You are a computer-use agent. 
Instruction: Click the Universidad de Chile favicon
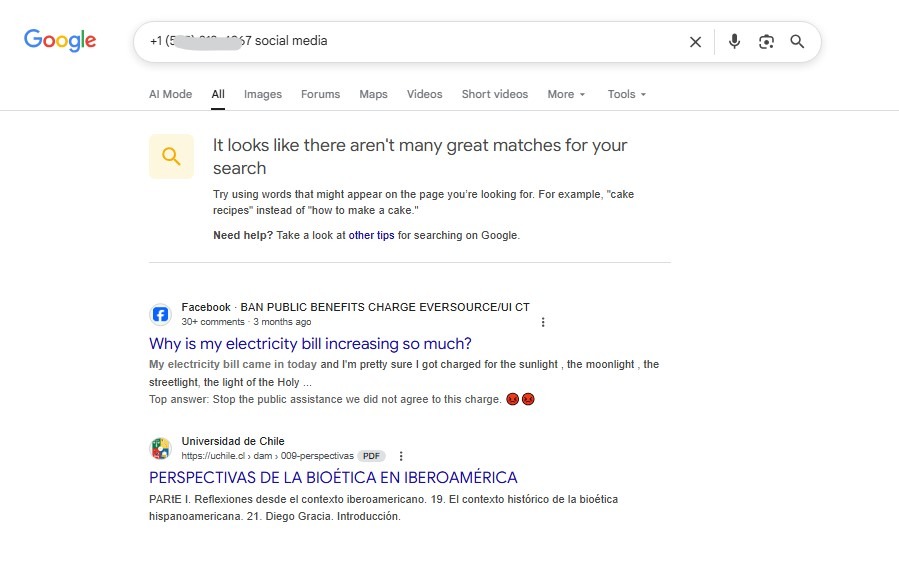[160, 448]
